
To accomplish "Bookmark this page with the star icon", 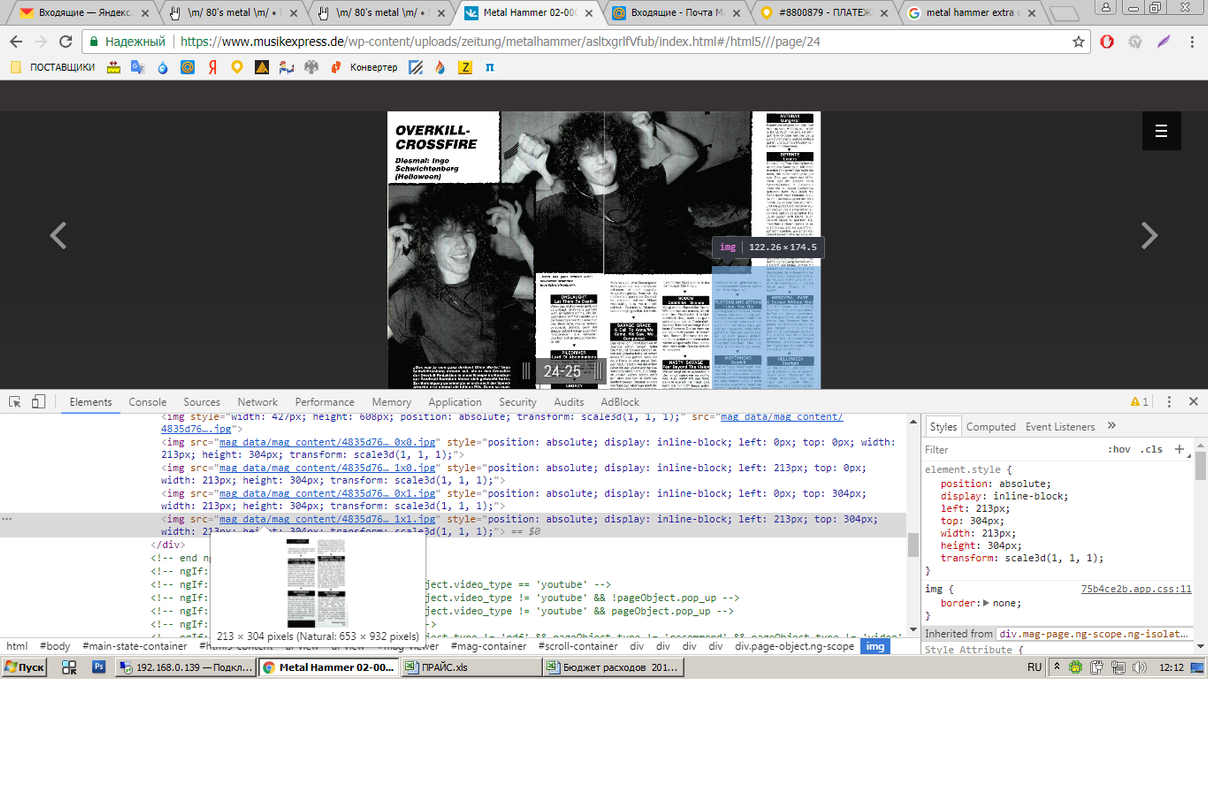I will (x=1078, y=42).
